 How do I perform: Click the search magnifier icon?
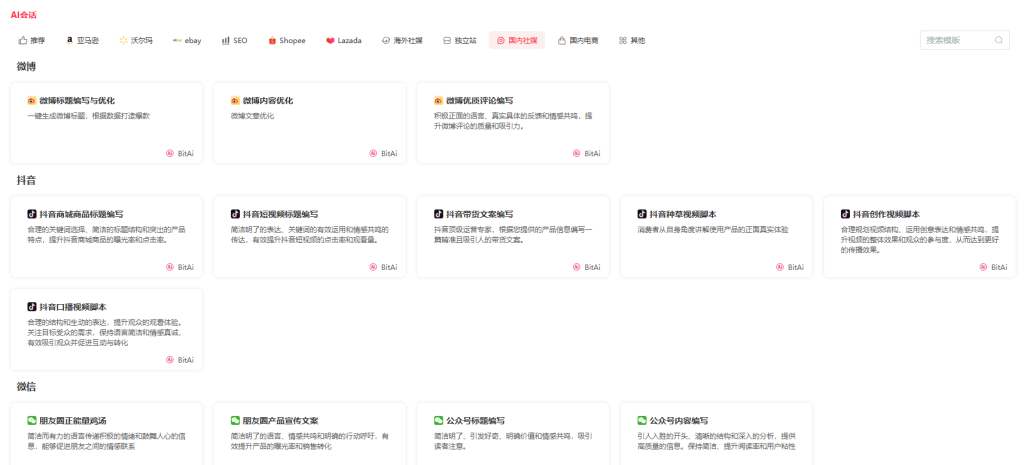(998, 40)
